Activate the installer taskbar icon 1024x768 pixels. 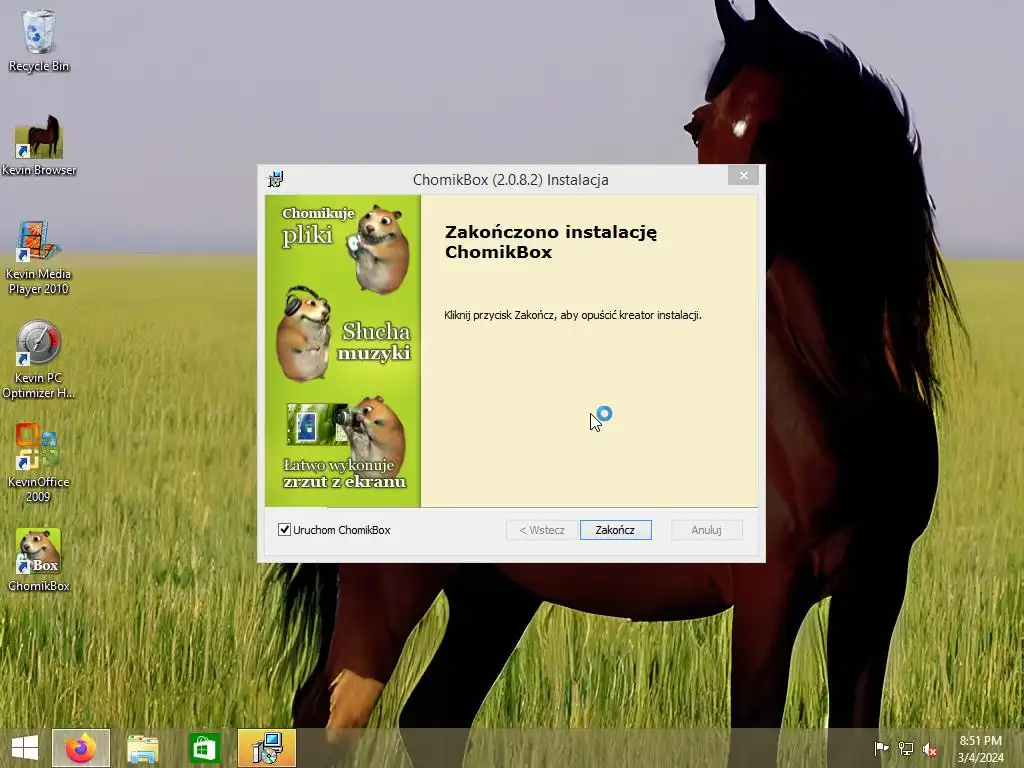266,748
